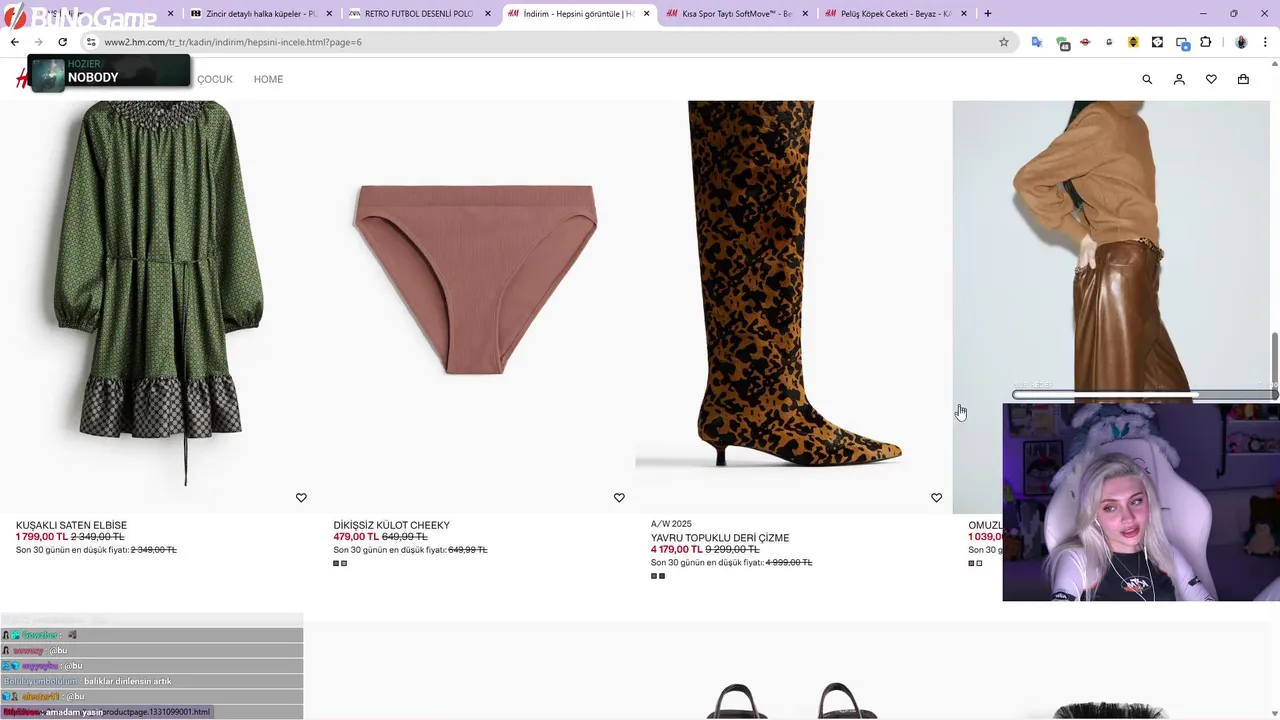Click chat message 'balıklar dinlensin artık'
The image size is (1280, 720).
(x=128, y=681)
